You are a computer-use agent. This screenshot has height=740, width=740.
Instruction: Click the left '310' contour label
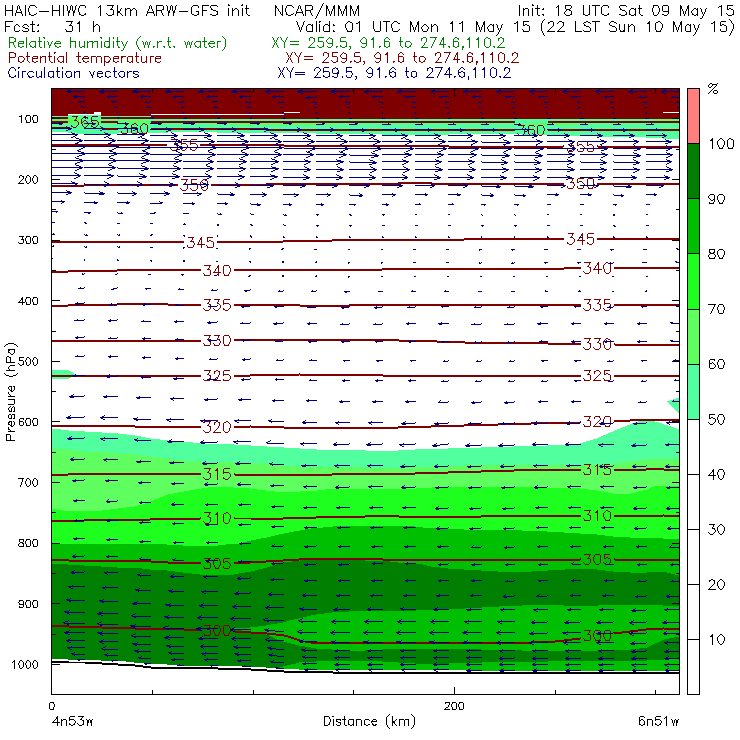click(x=217, y=518)
